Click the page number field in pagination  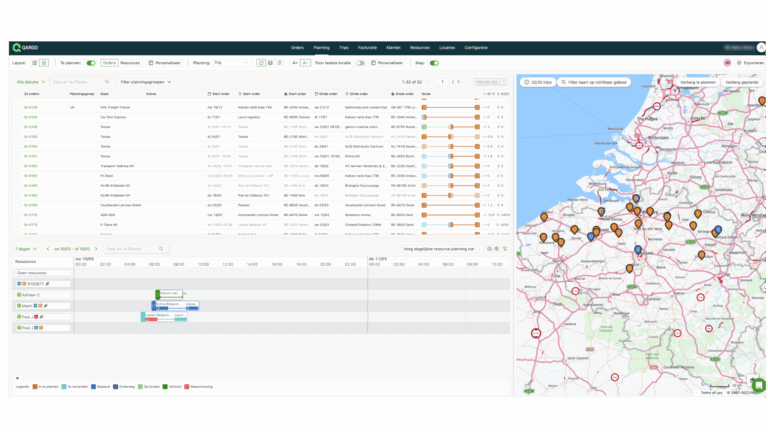click(x=442, y=82)
